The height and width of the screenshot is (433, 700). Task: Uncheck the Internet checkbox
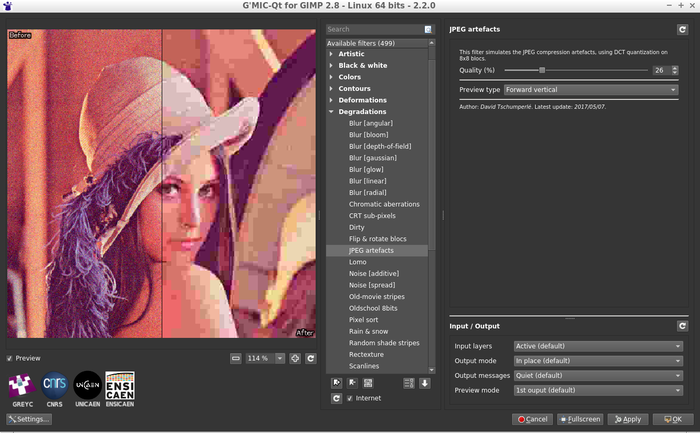click(349, 398)
